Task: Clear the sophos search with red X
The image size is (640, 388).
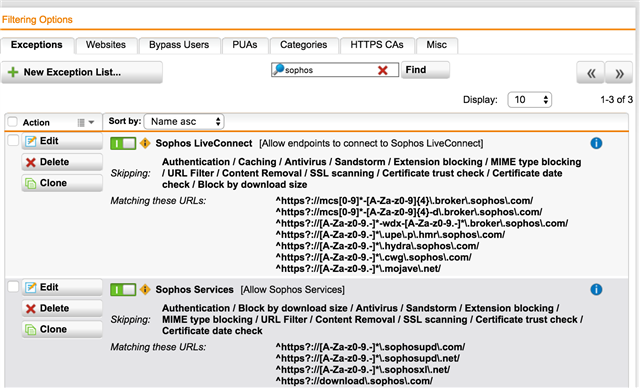Action: pyautogui.click(x=382, y=70)
